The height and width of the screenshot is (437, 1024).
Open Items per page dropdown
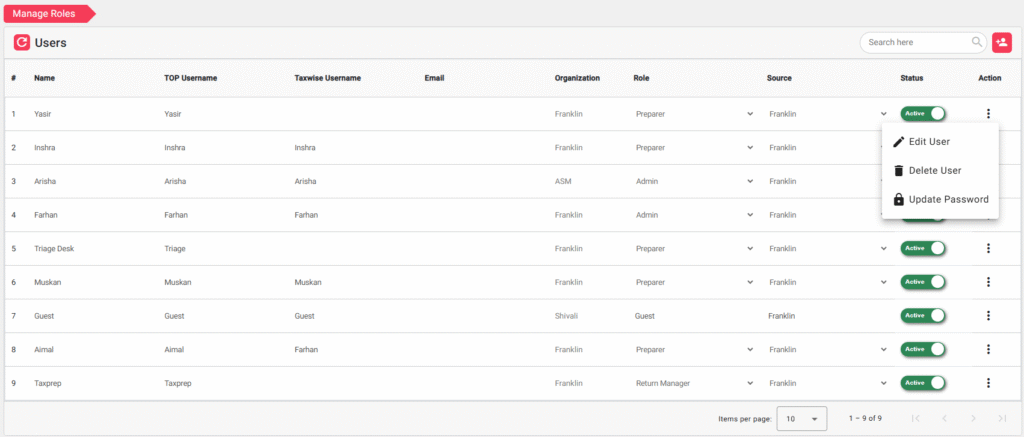[801, 418]
